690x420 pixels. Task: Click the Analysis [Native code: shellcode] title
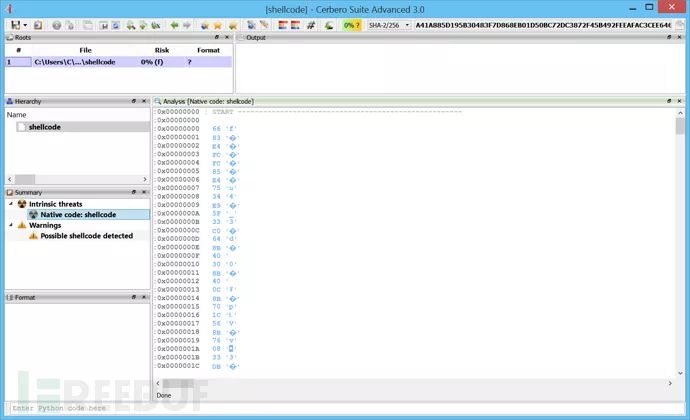pos(208,101)
